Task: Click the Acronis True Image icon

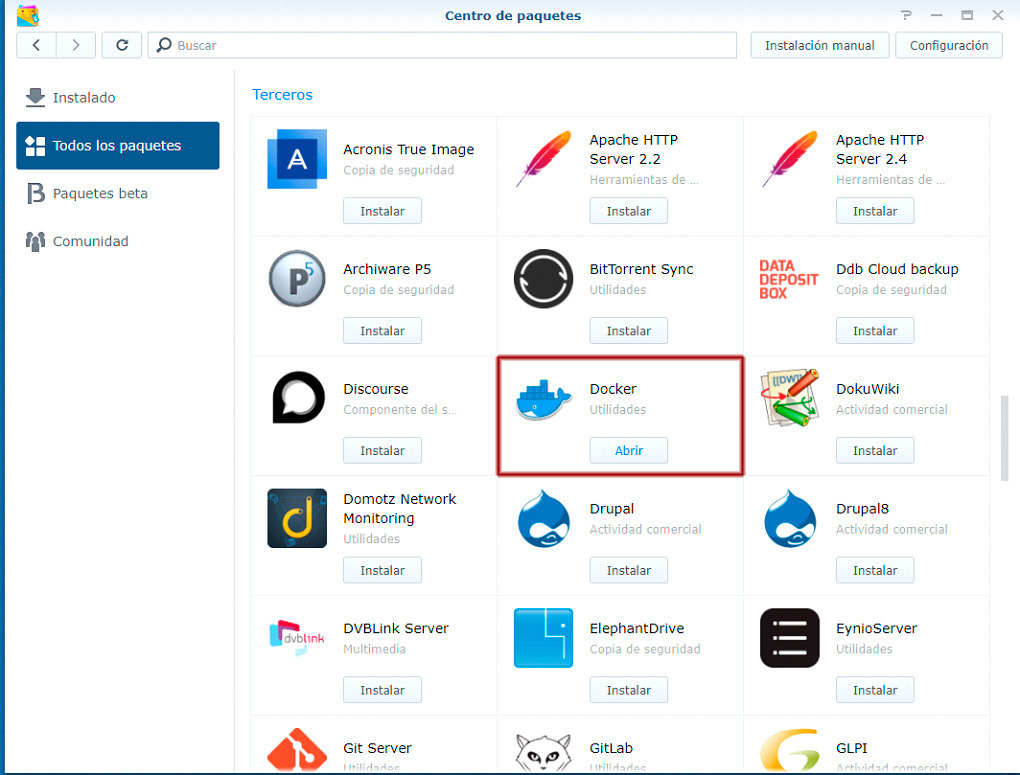Action: (x=297, y=159)
